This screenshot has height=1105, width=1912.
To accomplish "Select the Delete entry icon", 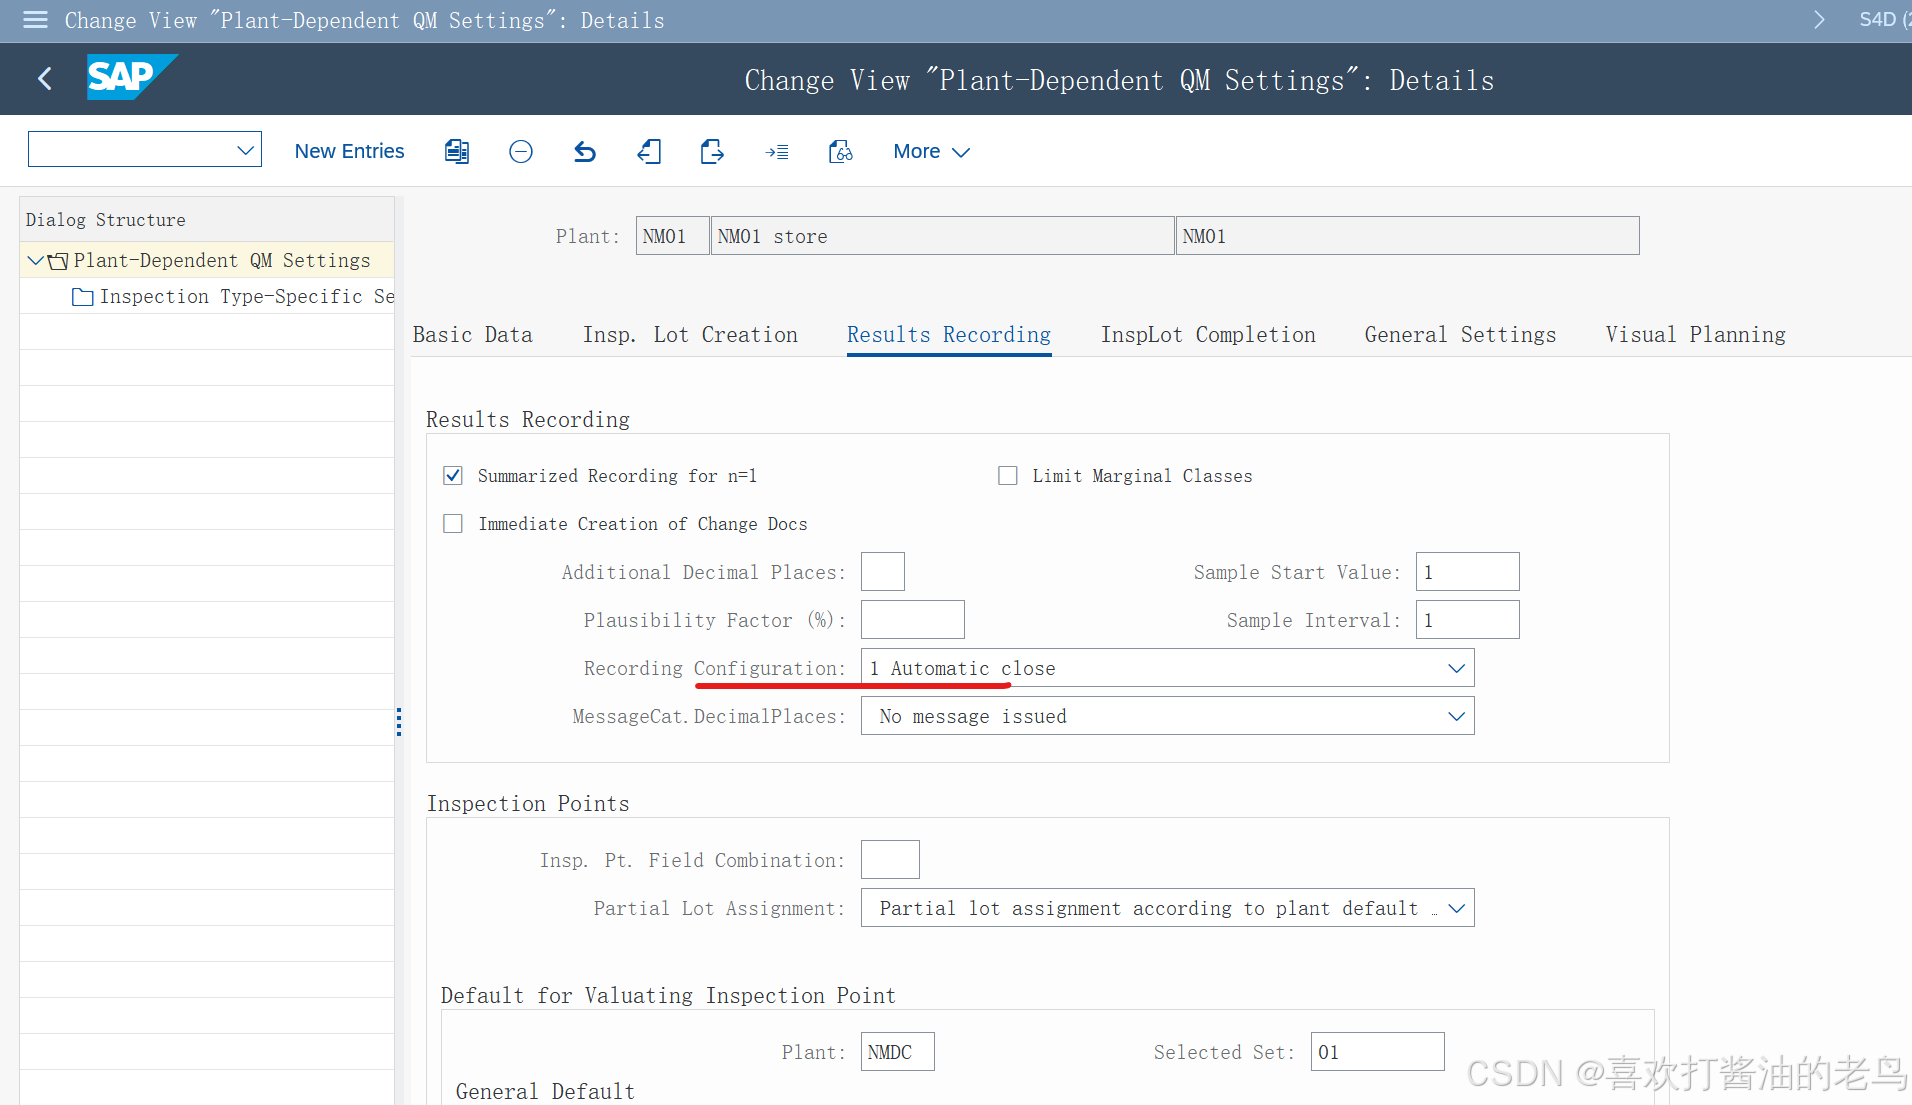I will (521, 151).
